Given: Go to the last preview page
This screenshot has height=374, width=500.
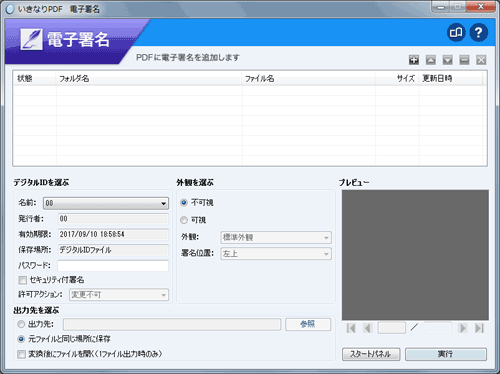Looking at the screenshot, I should [479, 328].
